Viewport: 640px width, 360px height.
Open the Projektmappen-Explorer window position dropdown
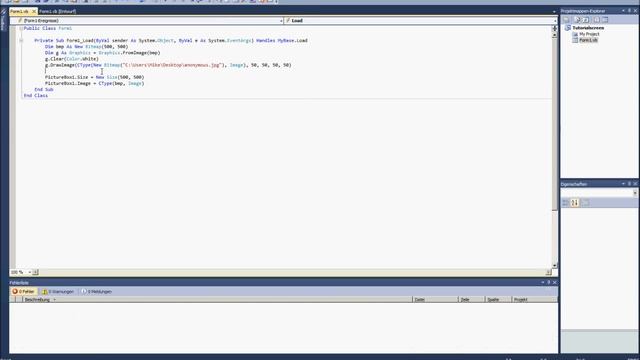pyautogui.click(x=623, y=11)
